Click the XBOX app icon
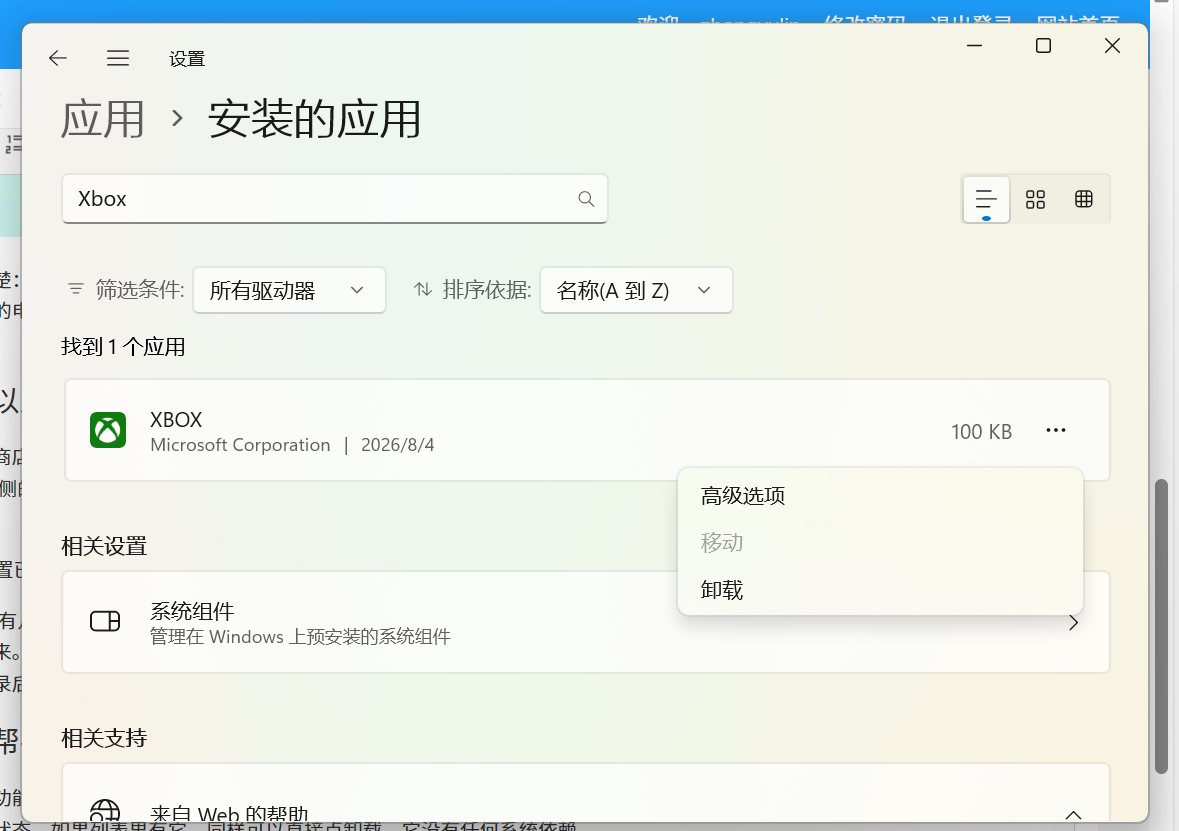 tap(108, 430)
